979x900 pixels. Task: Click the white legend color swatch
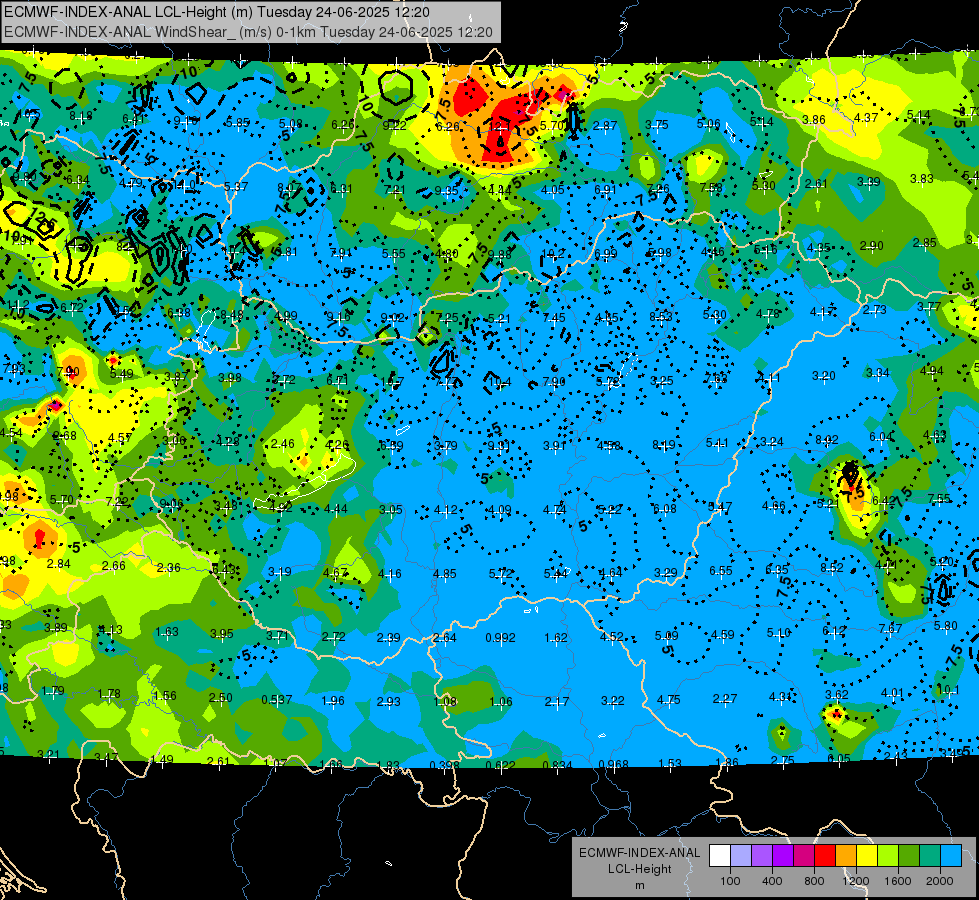[720, 856]
